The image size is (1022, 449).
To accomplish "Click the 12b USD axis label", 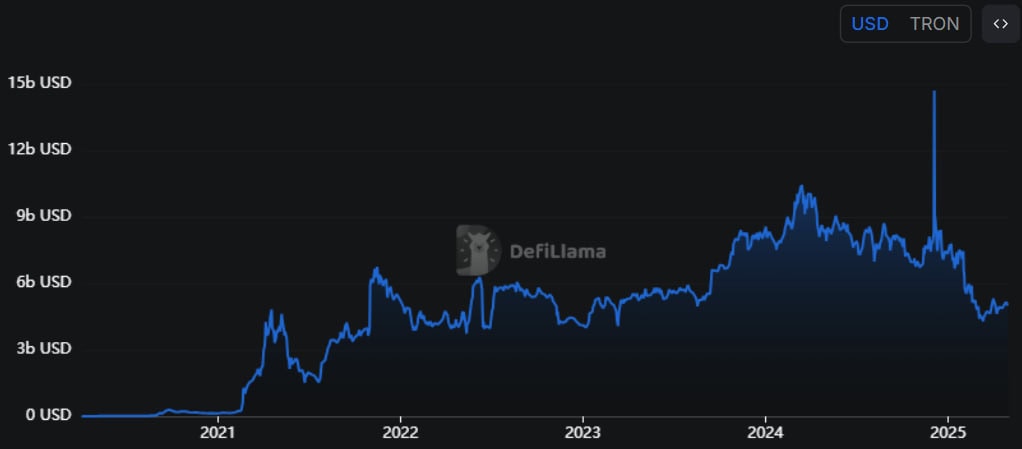I will click(39, 149).
